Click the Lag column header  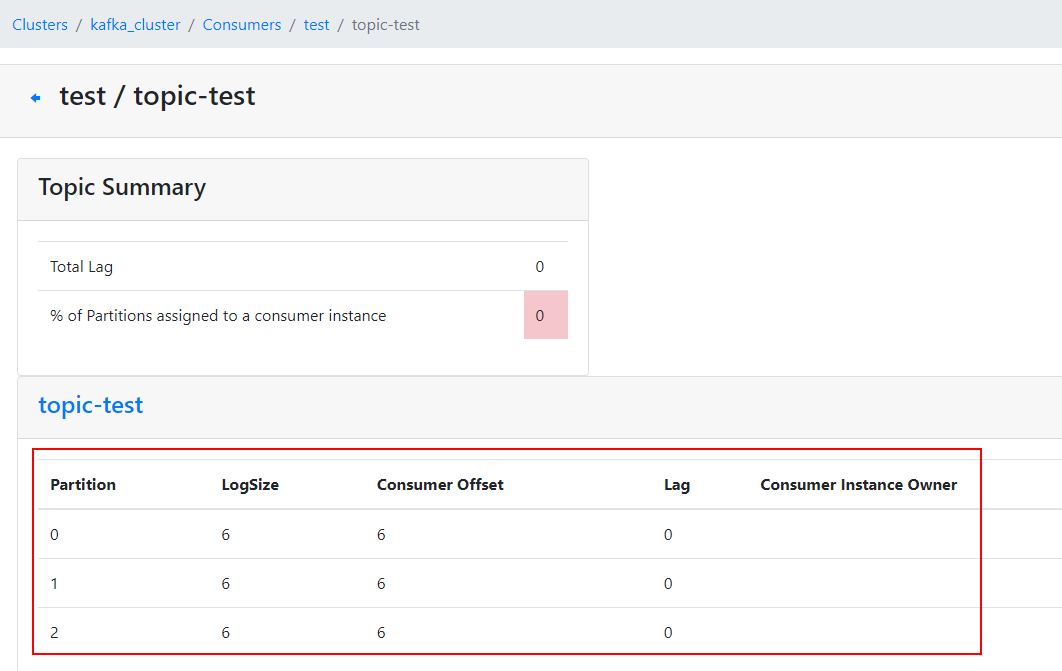tap(677, 485)
